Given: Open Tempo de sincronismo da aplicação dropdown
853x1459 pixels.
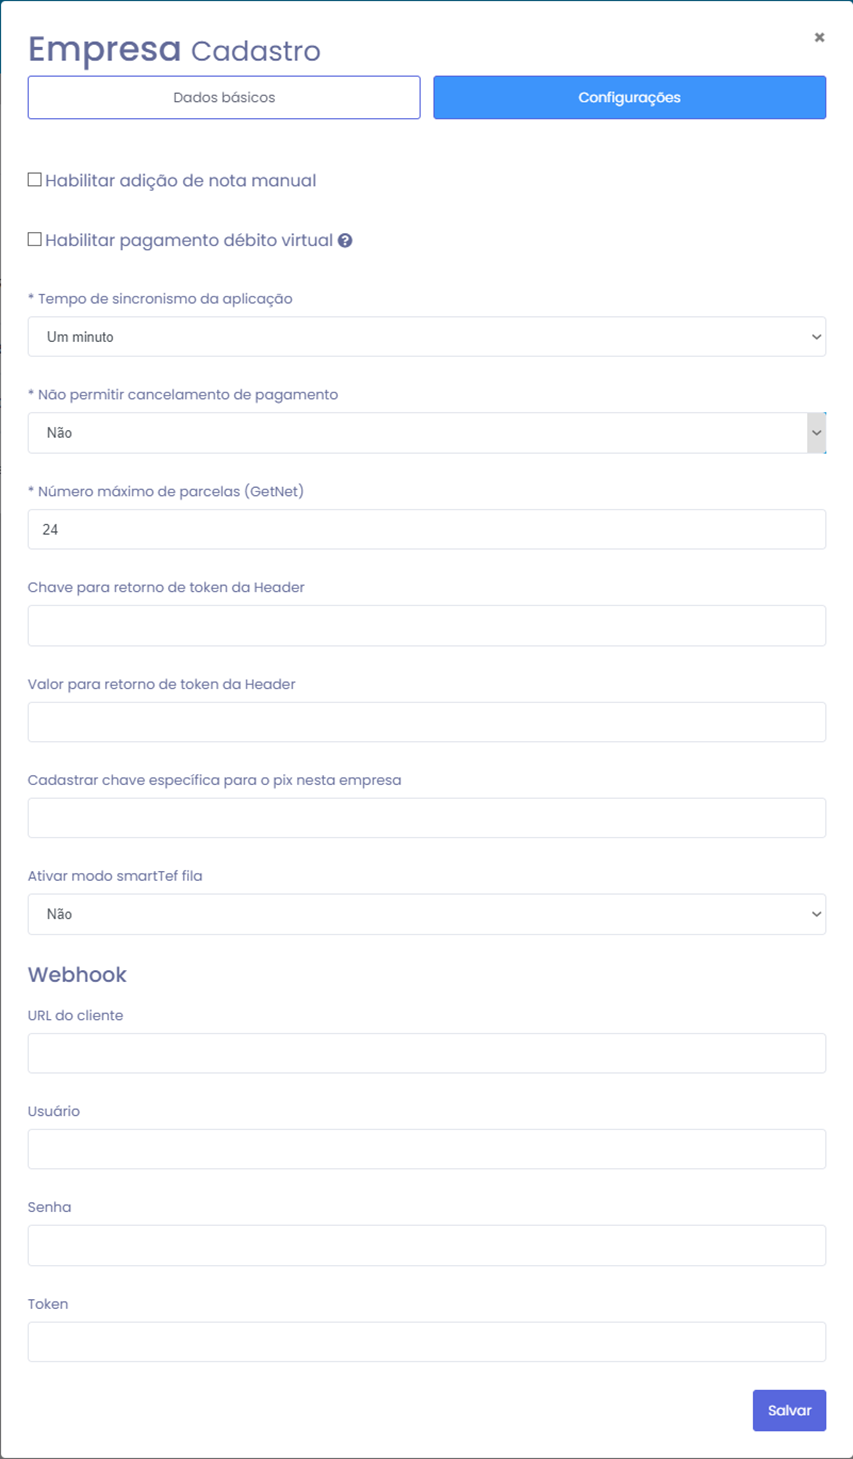Looking at the screenshot, I should [x=427, y=337].
